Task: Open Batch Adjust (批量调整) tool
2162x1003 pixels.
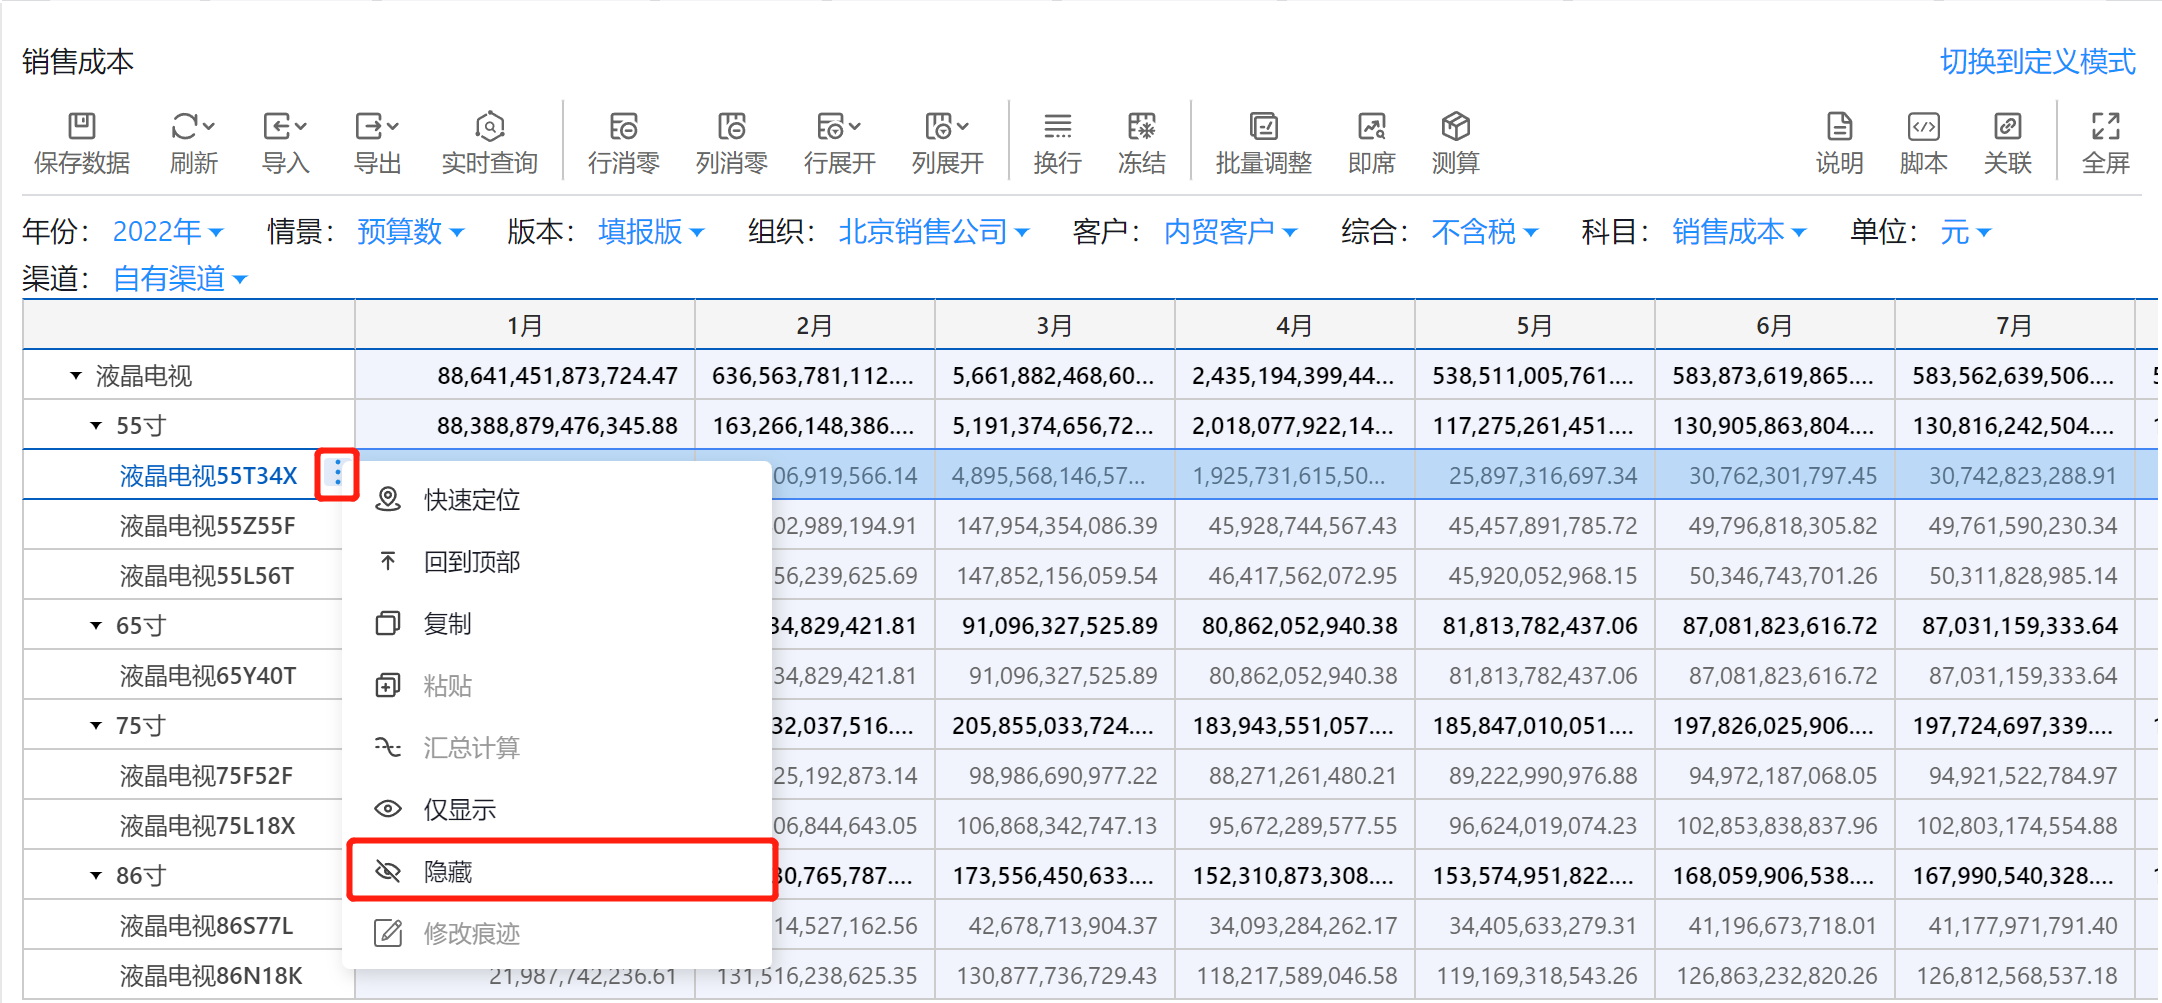Action: pyautogui.click(x=1263, y=127)
